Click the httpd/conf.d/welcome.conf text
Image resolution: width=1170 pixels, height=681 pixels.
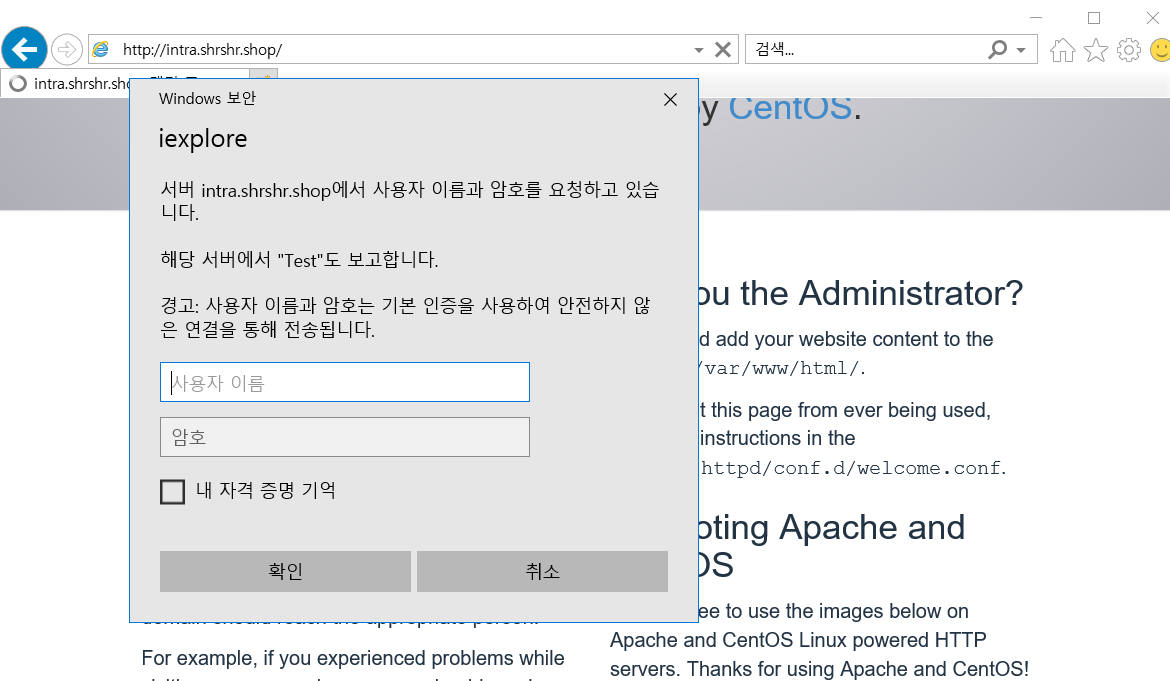coord(851,468)
